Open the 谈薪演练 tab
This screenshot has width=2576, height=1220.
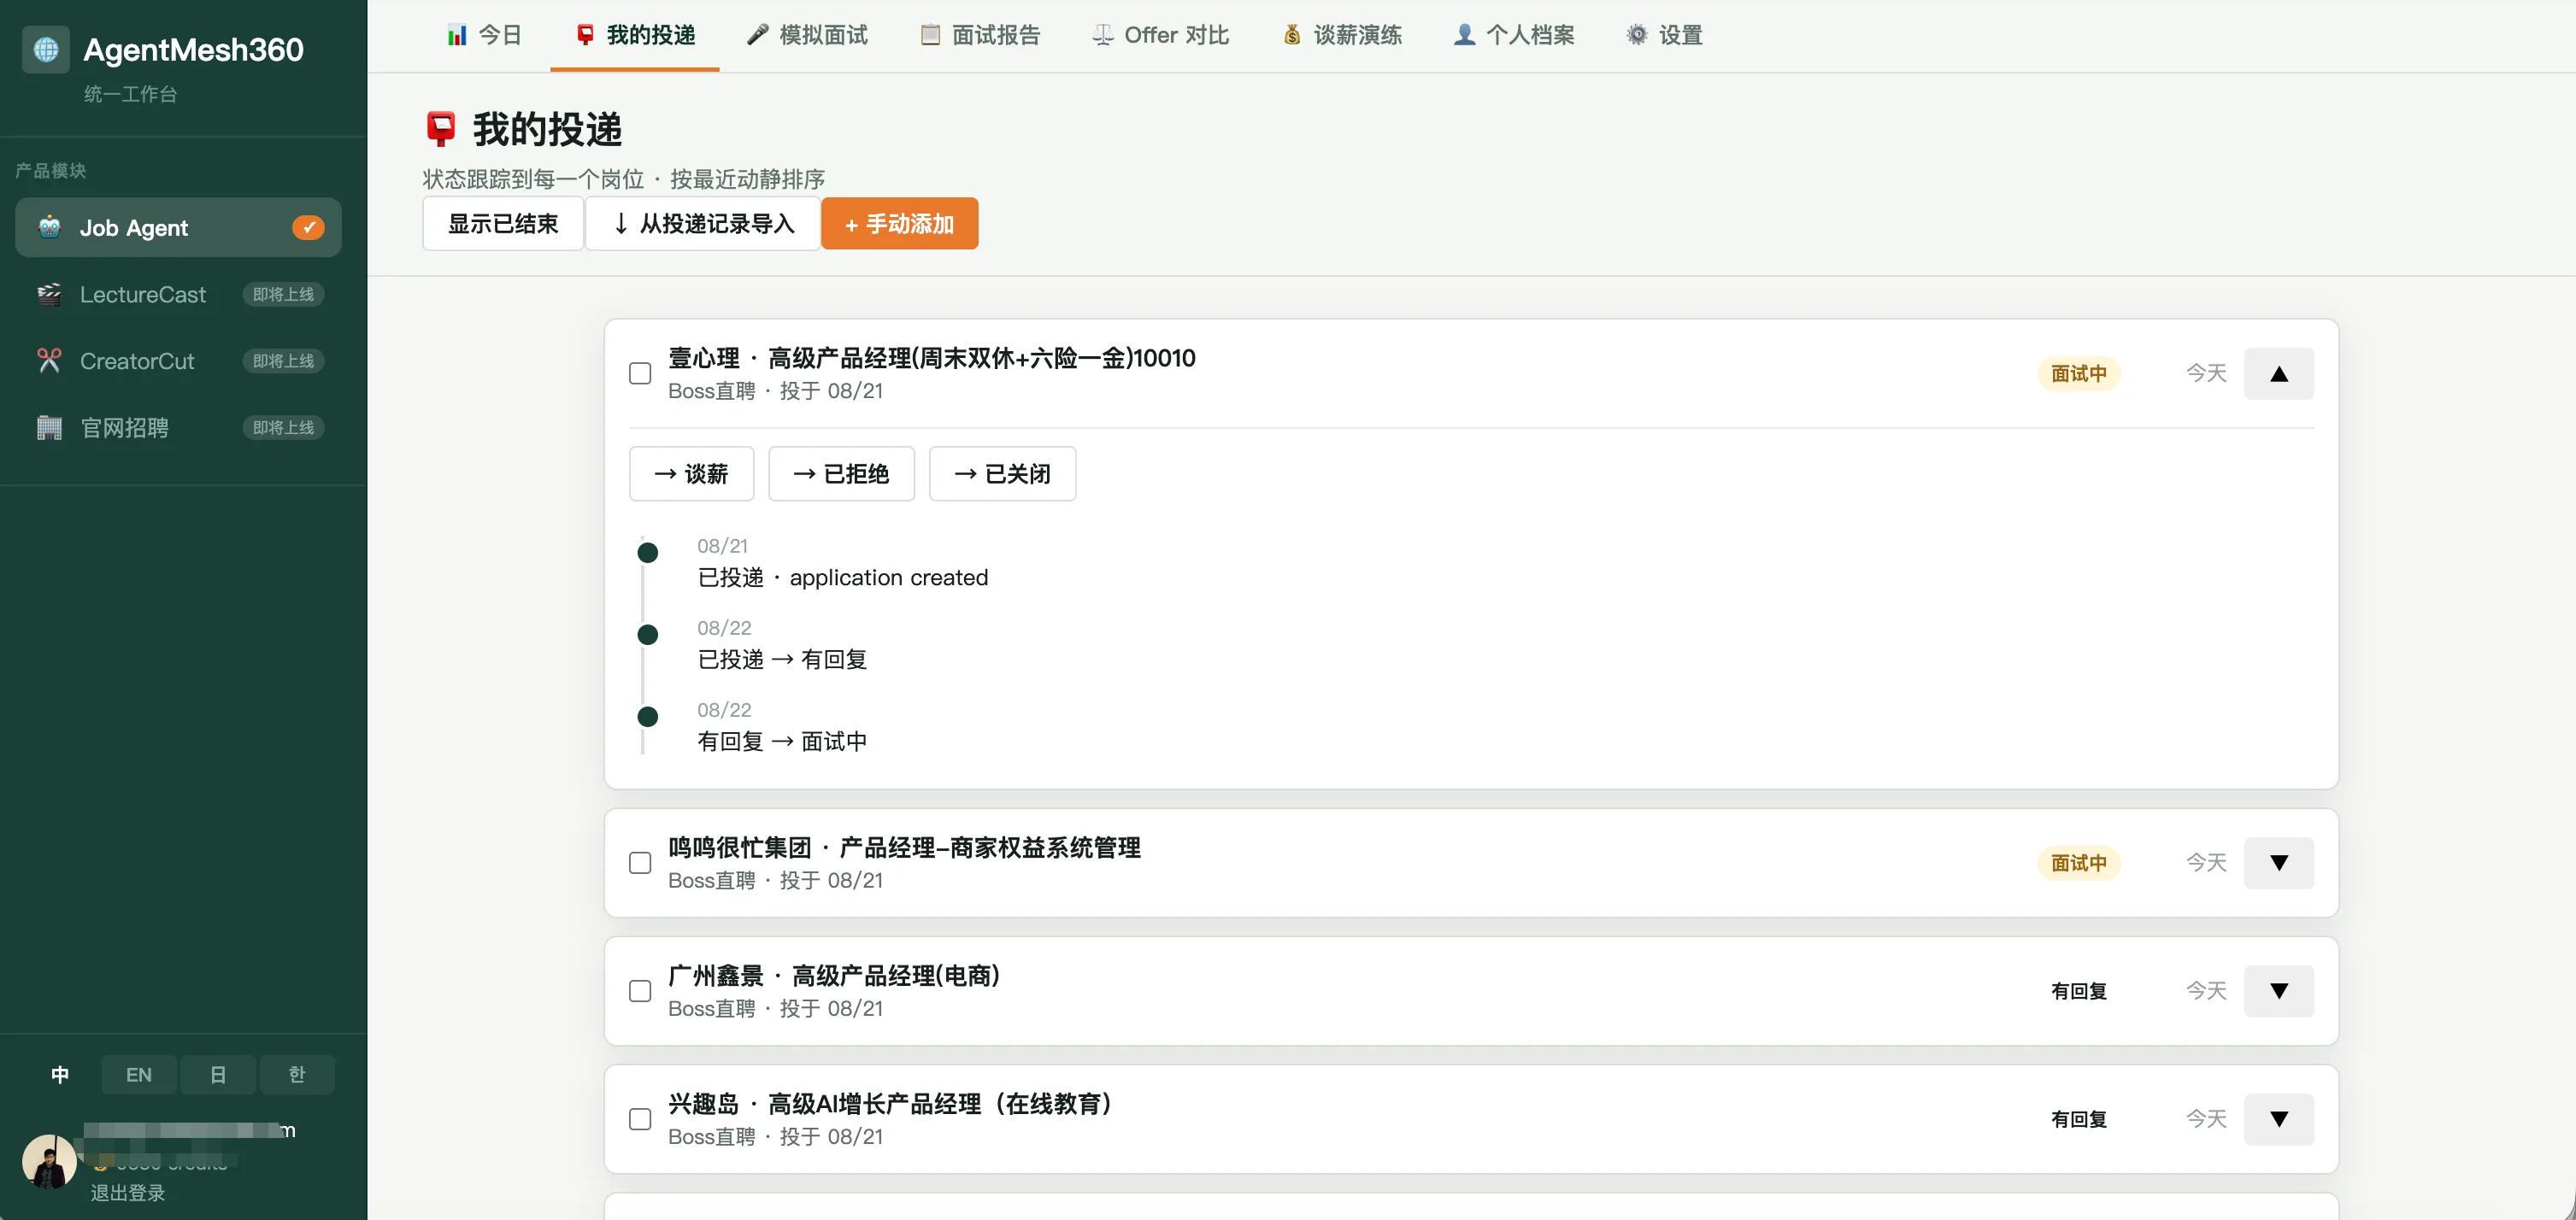(1342, 35)
